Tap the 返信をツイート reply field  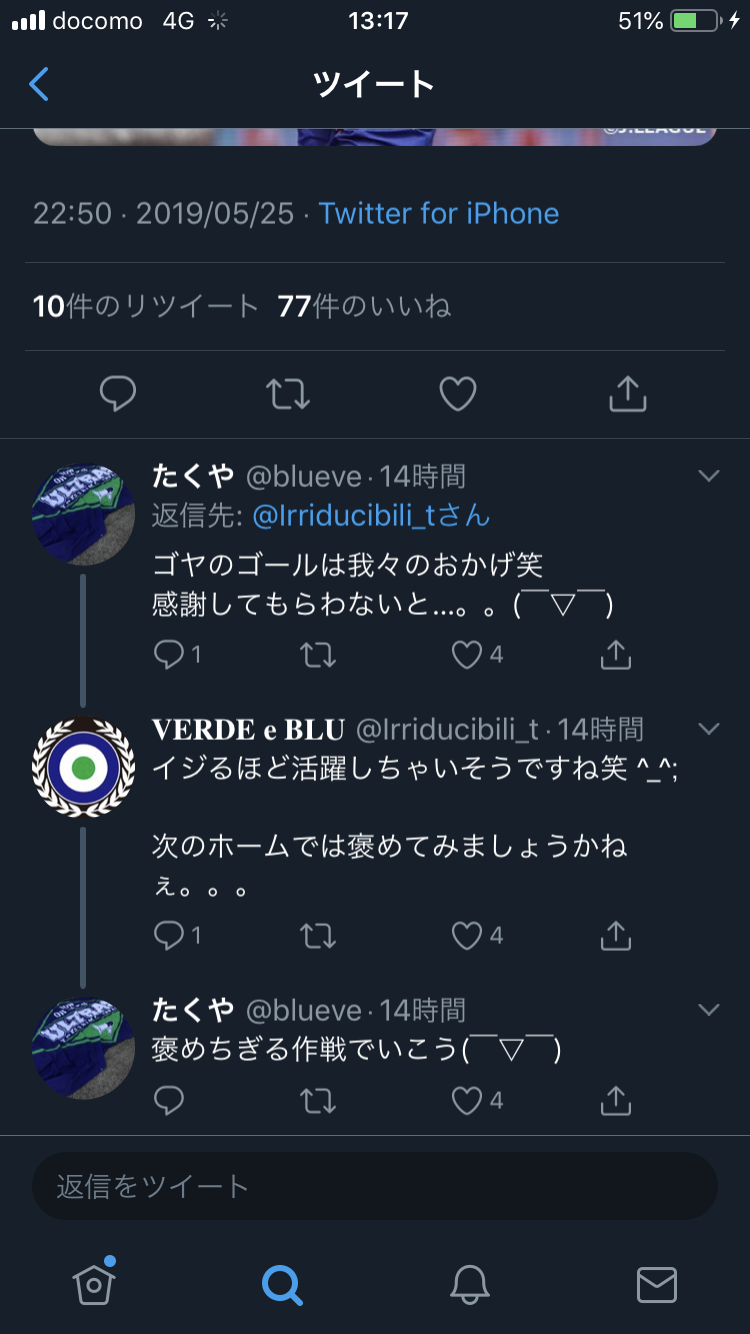tap(375, 1187)
